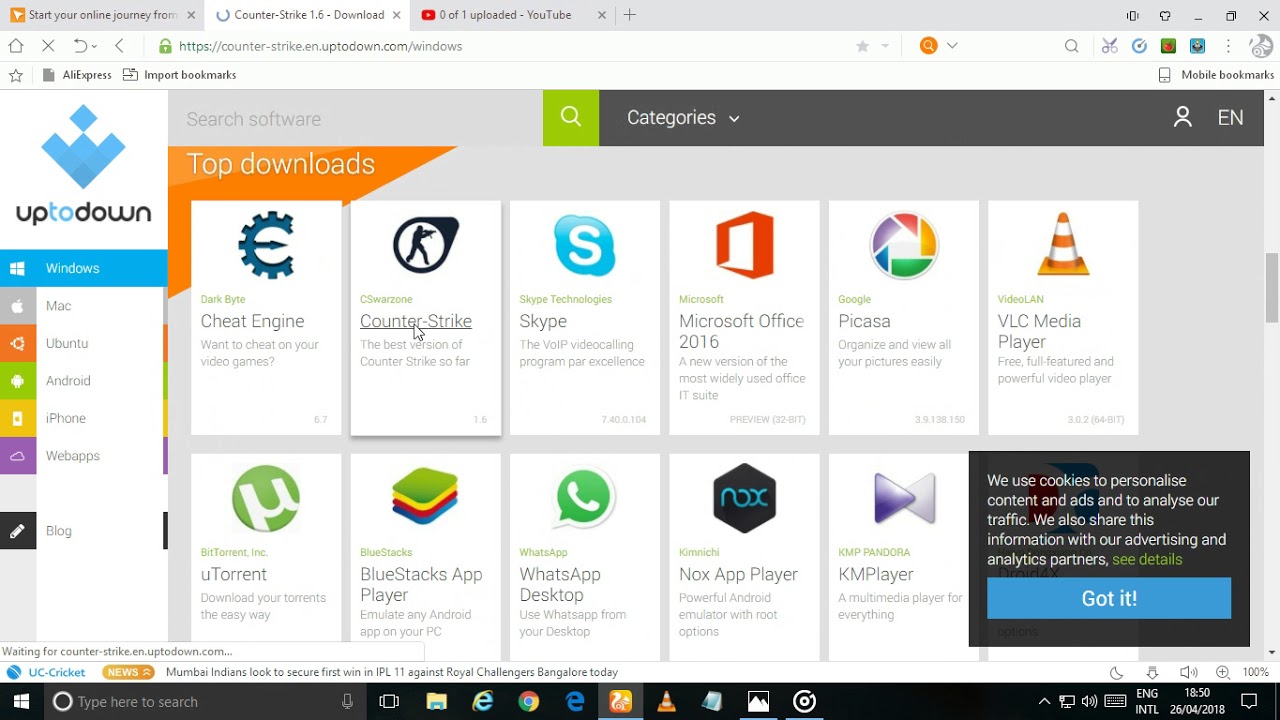This screenshot has width=1280, height=720.
Task: Open Windows action center notifications
Action: [1249, 702]
